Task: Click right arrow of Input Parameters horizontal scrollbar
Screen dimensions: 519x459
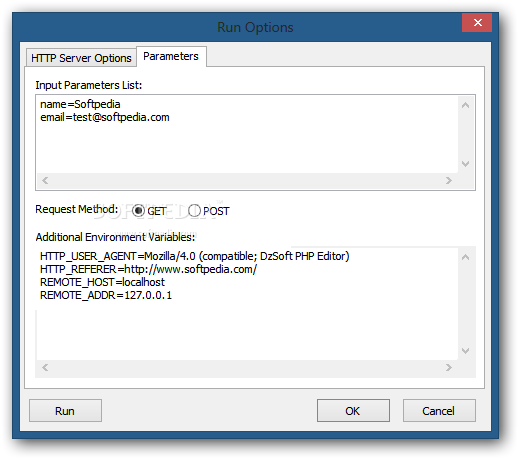Action: point(449,181)
